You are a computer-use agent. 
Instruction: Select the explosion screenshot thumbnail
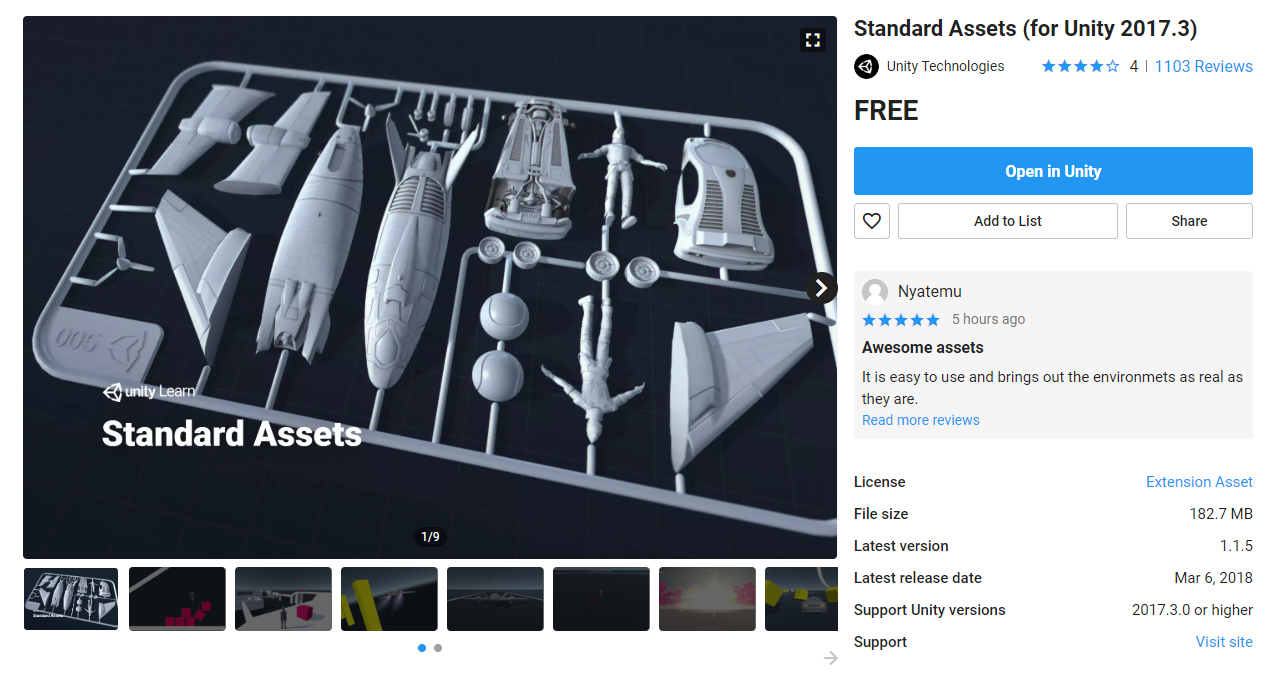(707, 599)
